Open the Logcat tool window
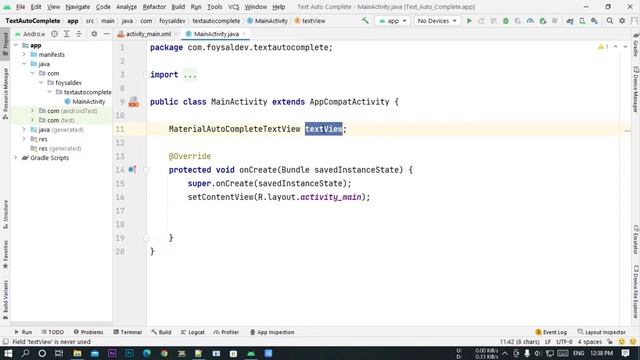 pyautogui.click(x=193, y=332)
